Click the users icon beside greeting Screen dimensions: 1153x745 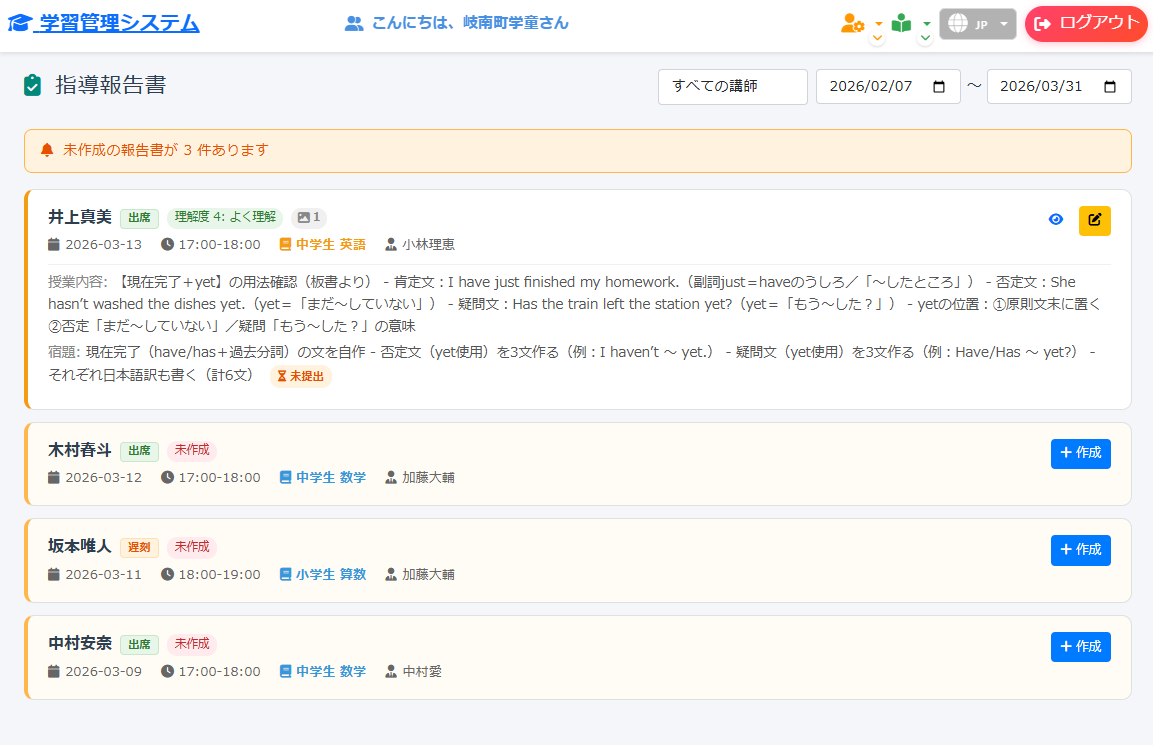(x=354, y=24)
